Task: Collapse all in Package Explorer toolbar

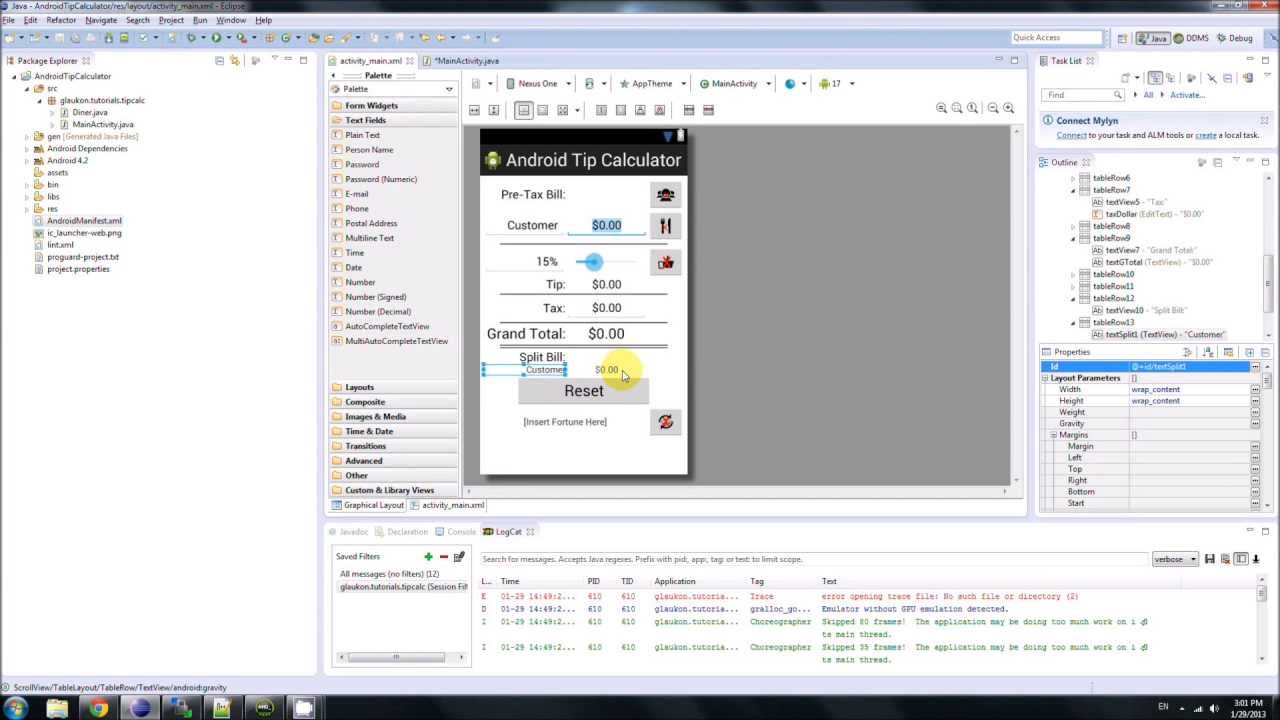Action: (x=219, y=61)
